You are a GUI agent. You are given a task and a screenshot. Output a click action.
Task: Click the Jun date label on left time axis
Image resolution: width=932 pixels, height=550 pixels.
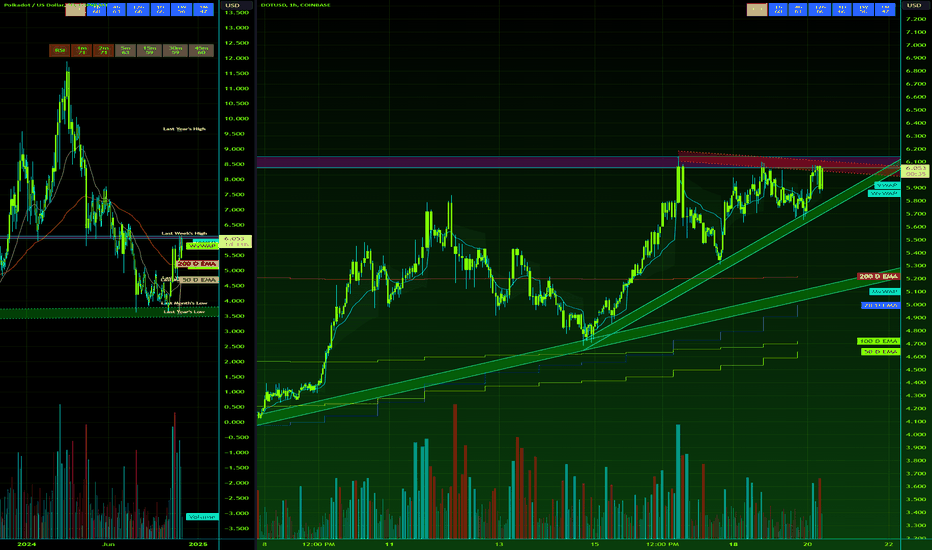coord(108,544)
